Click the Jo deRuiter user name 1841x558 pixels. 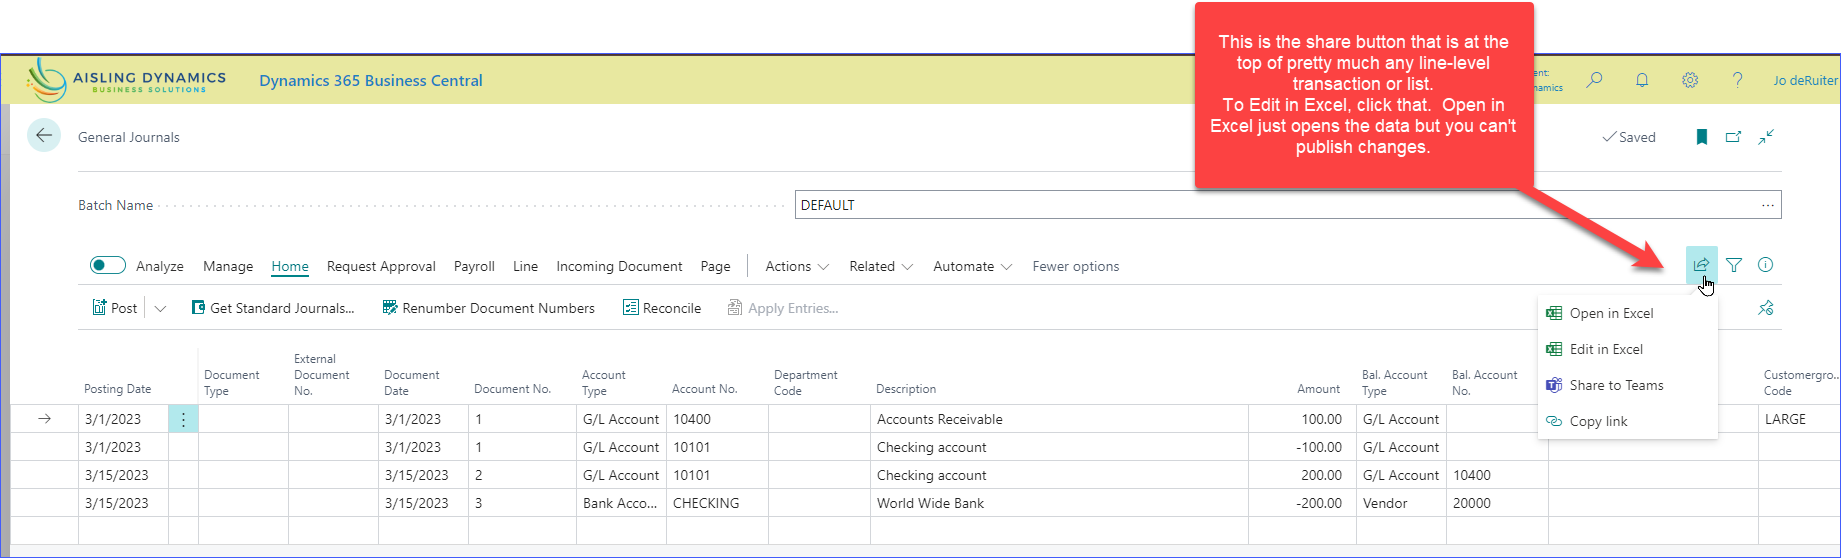(x=1805, y=80)
